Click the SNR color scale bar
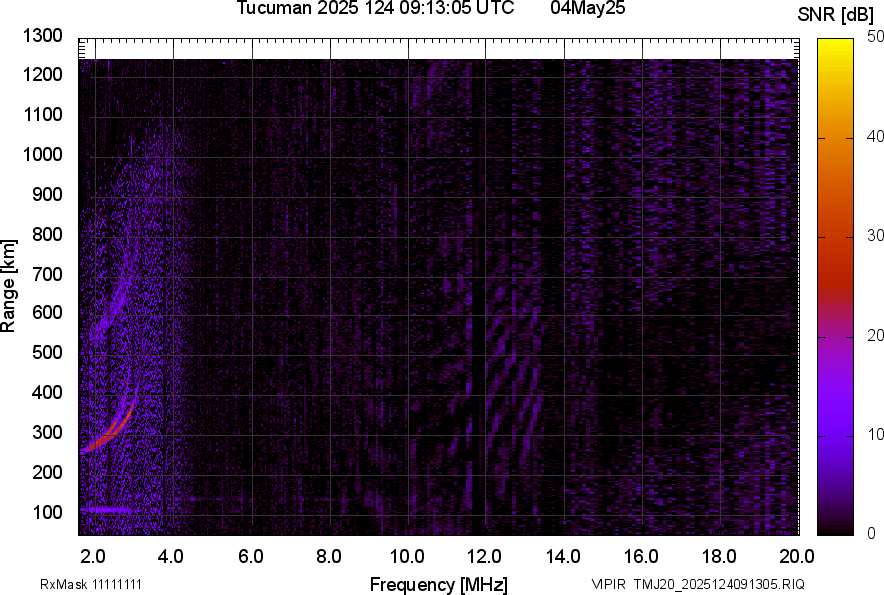The height and width of the screenshot is (595, 884). 836,287
